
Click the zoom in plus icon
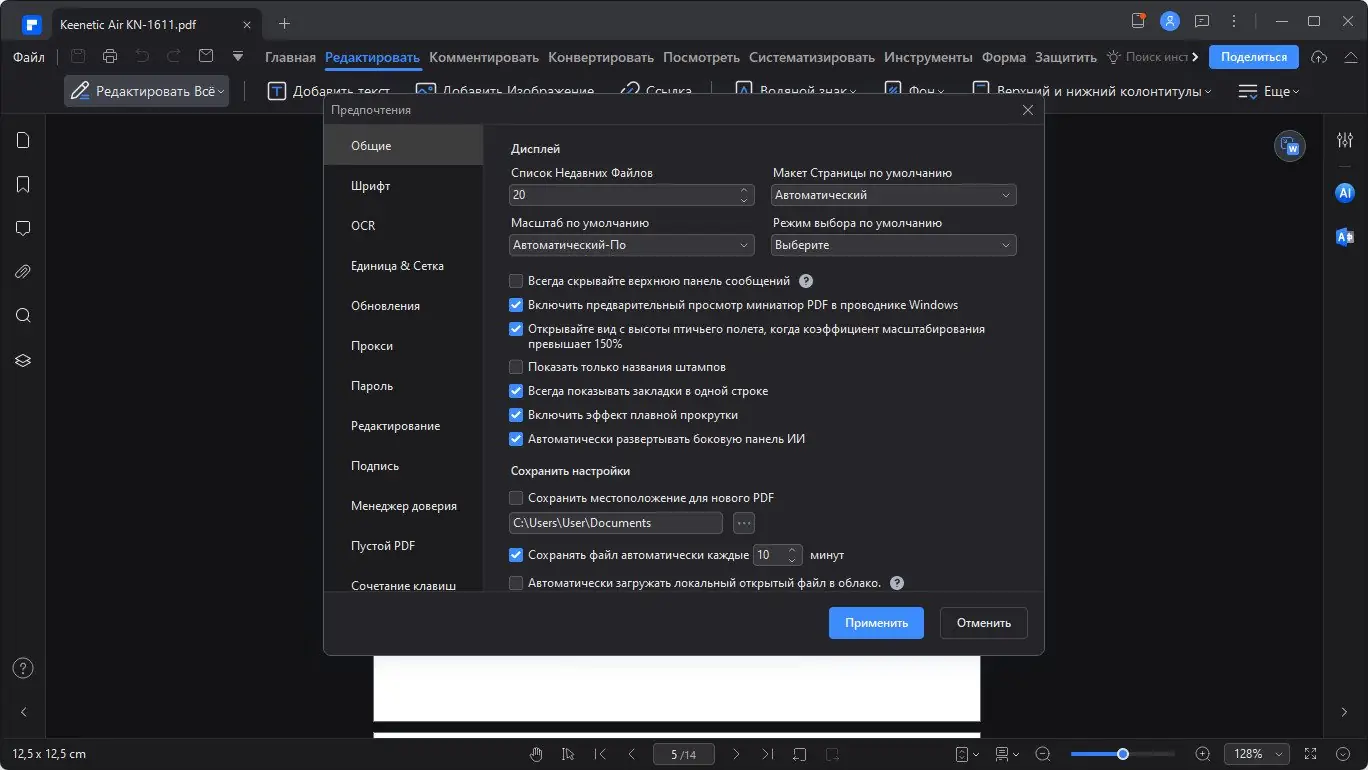(x=1203, y=754)
